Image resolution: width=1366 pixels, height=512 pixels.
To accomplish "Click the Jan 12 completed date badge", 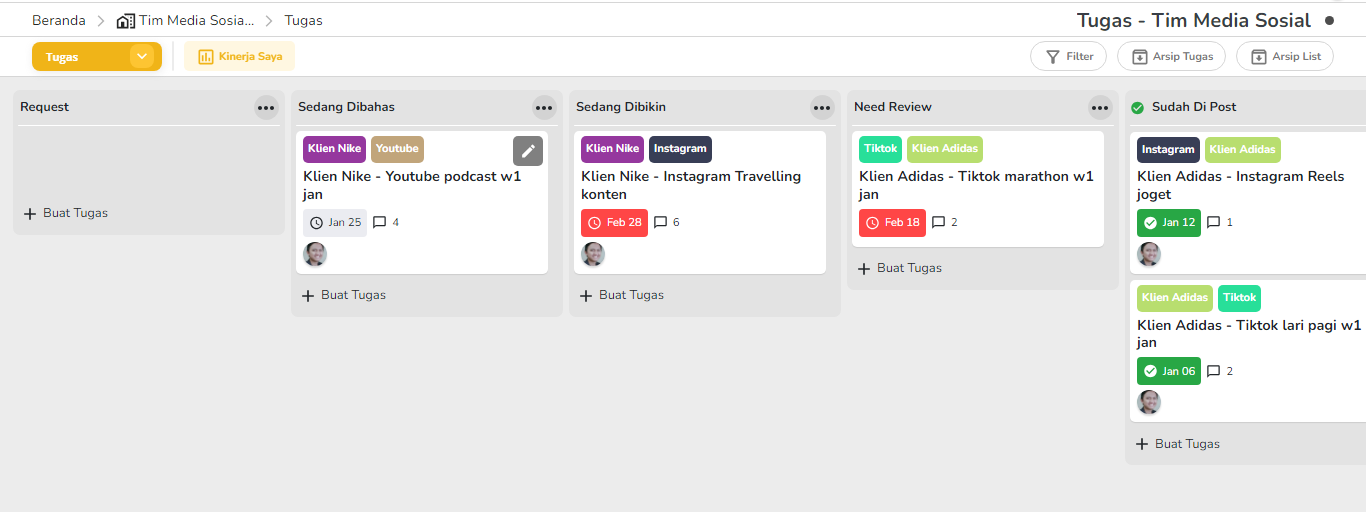I will [x=1168, y=222].
